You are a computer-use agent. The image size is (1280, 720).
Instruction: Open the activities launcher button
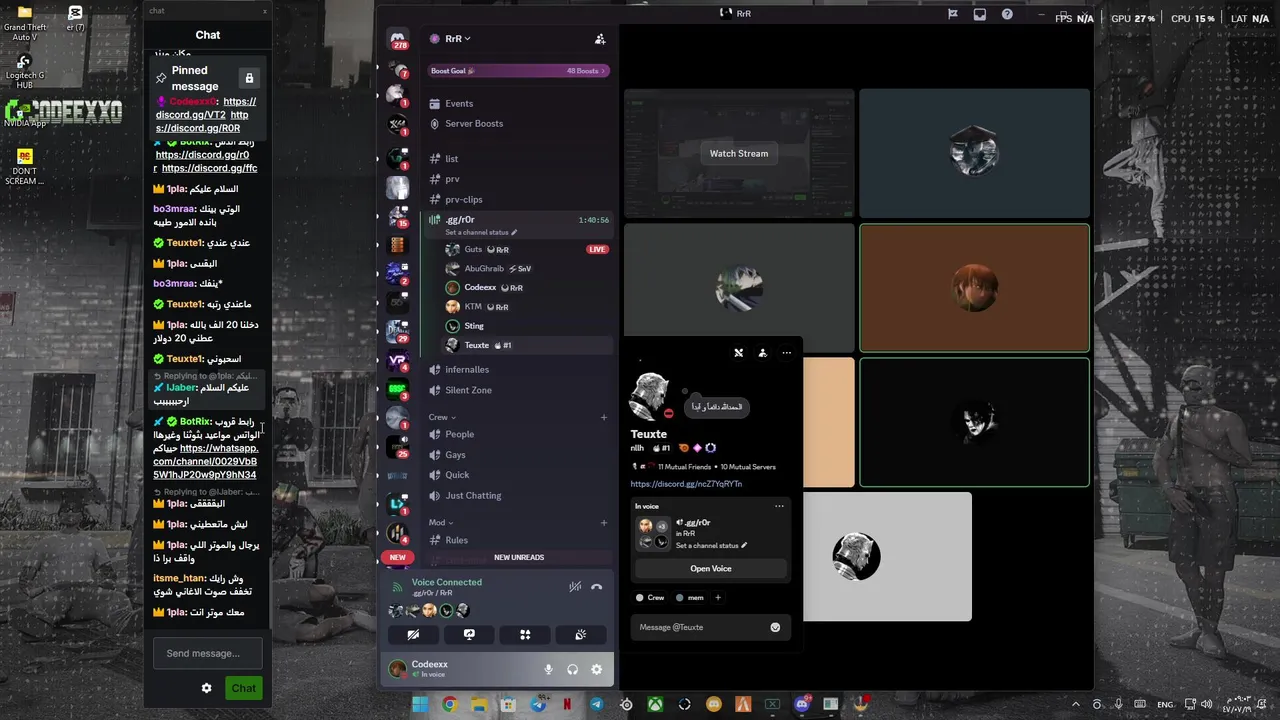tap(525, 634)
